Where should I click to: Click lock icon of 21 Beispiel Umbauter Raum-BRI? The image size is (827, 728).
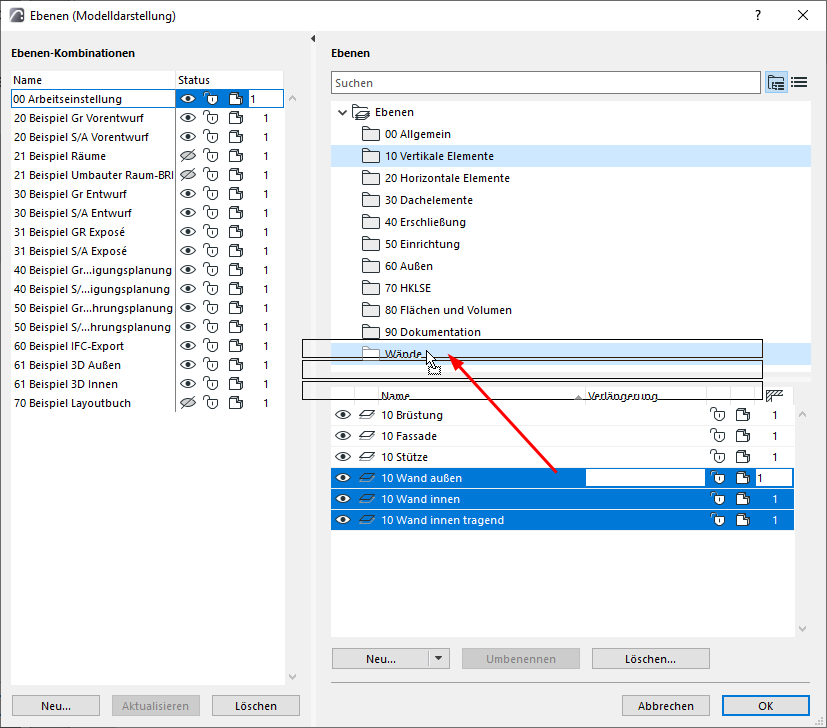coord(211,175)
